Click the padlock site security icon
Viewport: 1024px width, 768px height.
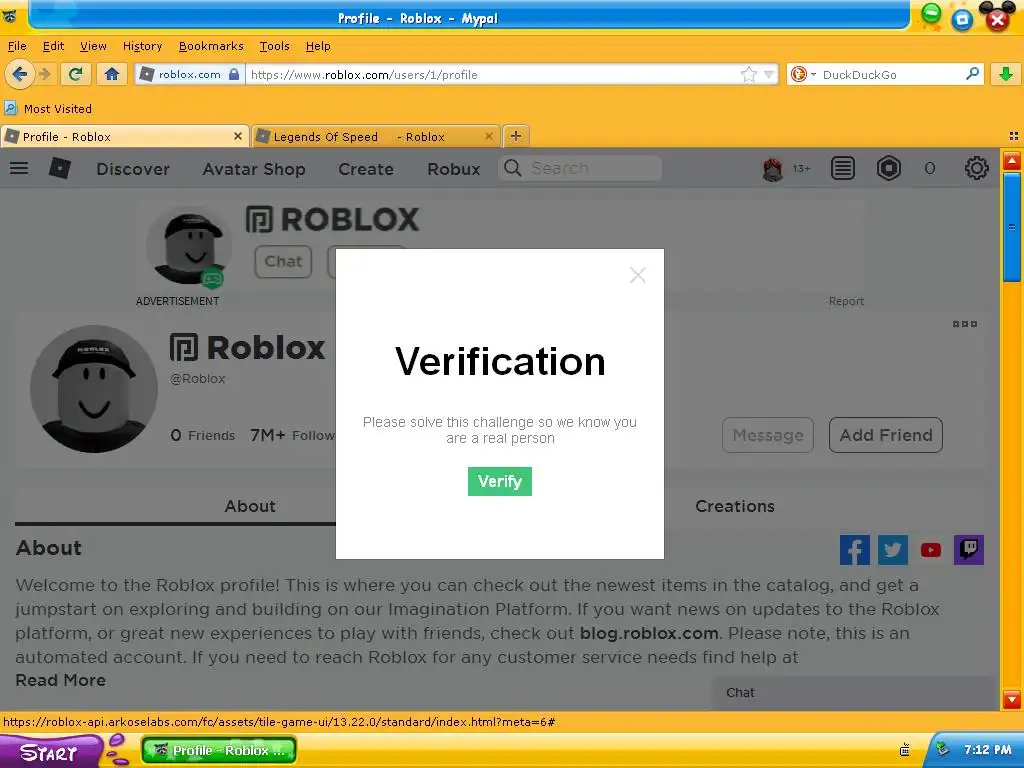pyautogui.click(x=234, y=74)
